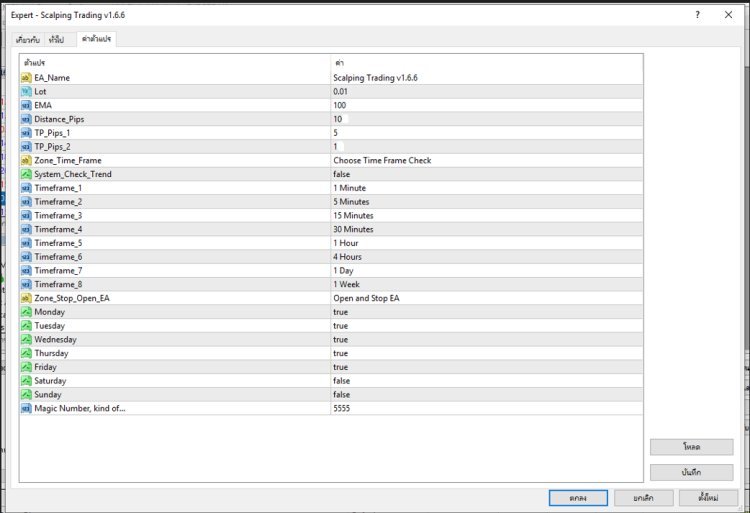Image resolution: width=750 pixels, height=513 pixels.
Task: Click the icon beside Zone_Stop_Open_EA
Action: [26, 298]
